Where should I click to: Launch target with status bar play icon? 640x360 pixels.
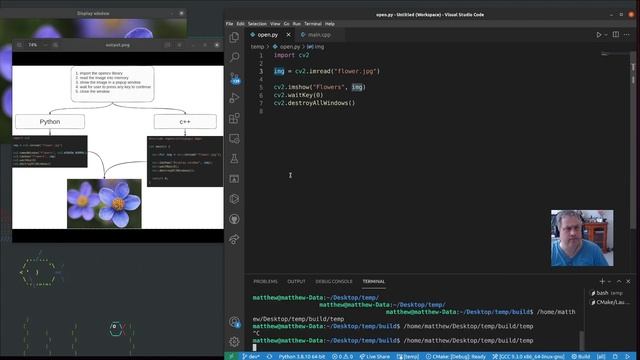click(x=628, y=356)
